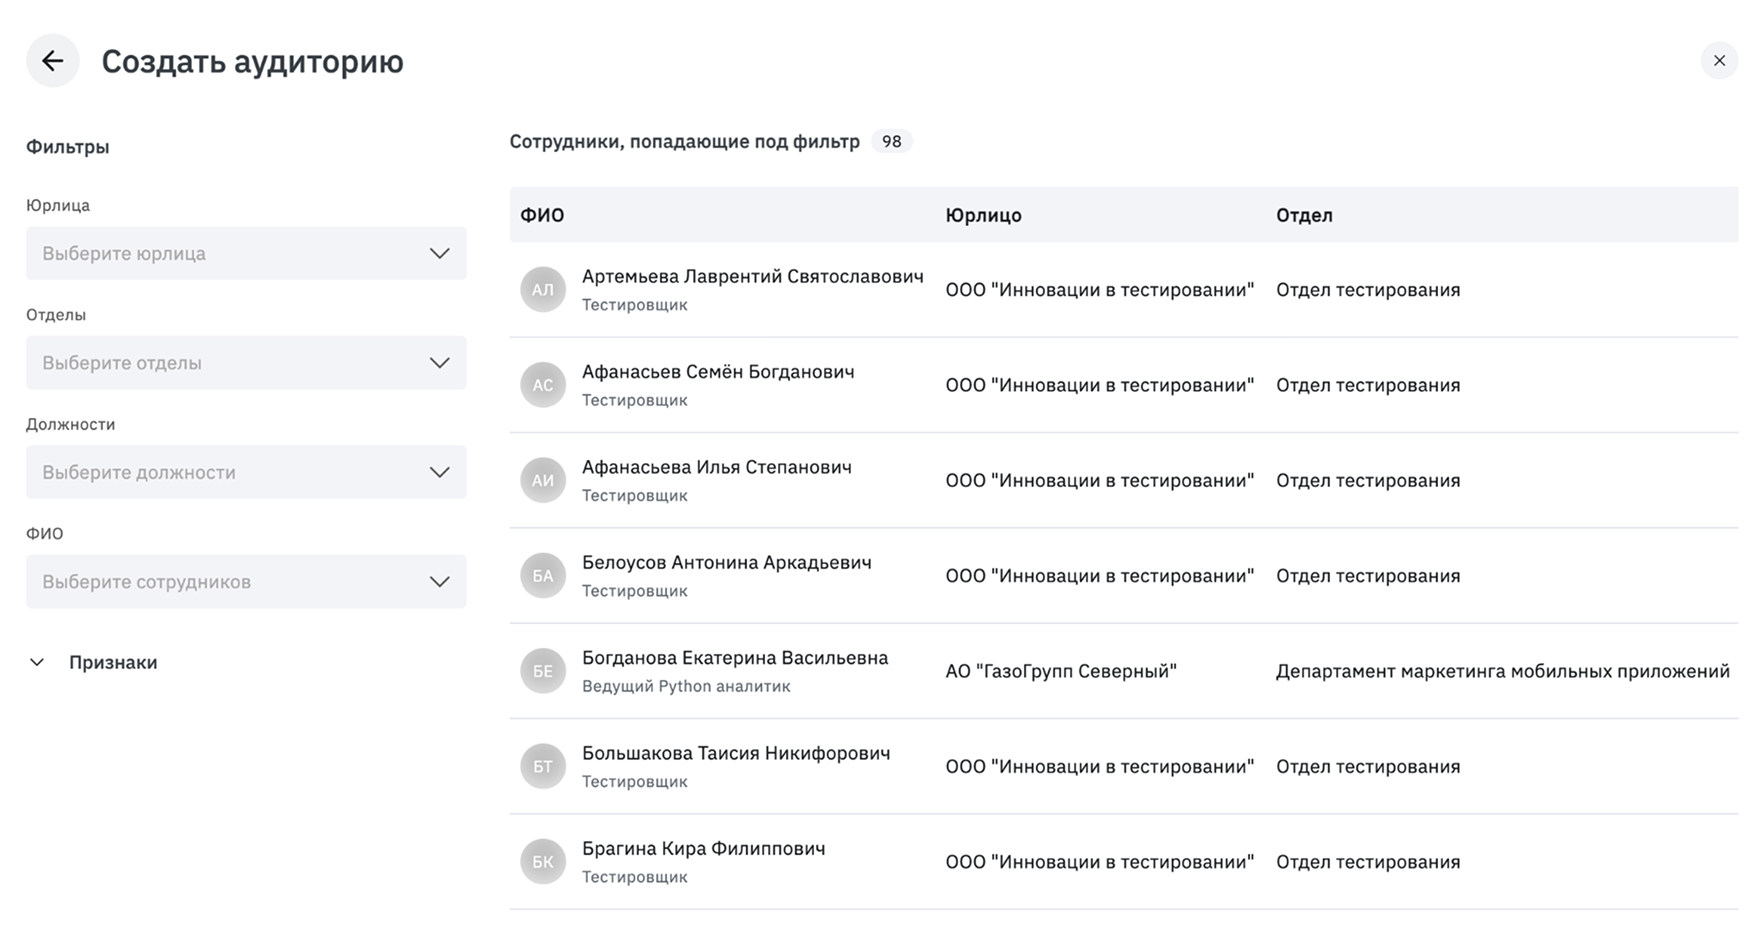This screenshot has height=930, width=1758.
Task: Click the БТ avatar of Большакова
Action: [543, 766]
